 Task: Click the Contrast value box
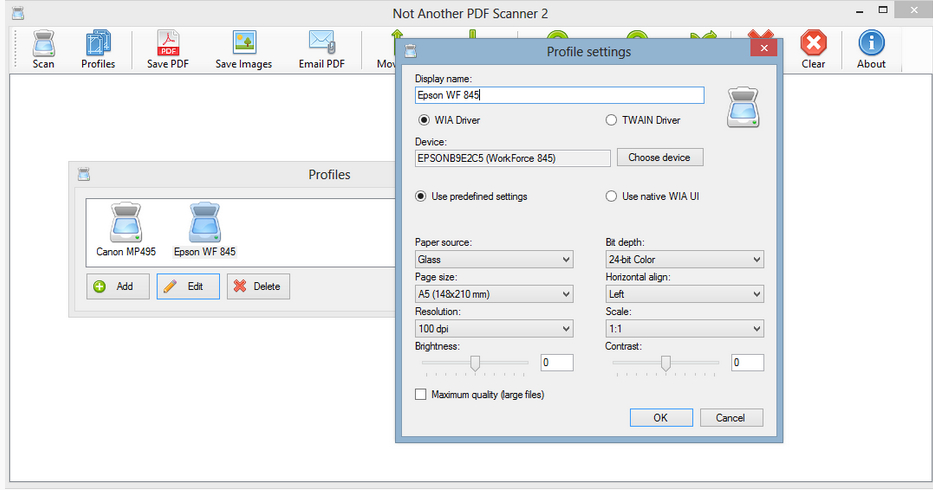coord(747,363)
